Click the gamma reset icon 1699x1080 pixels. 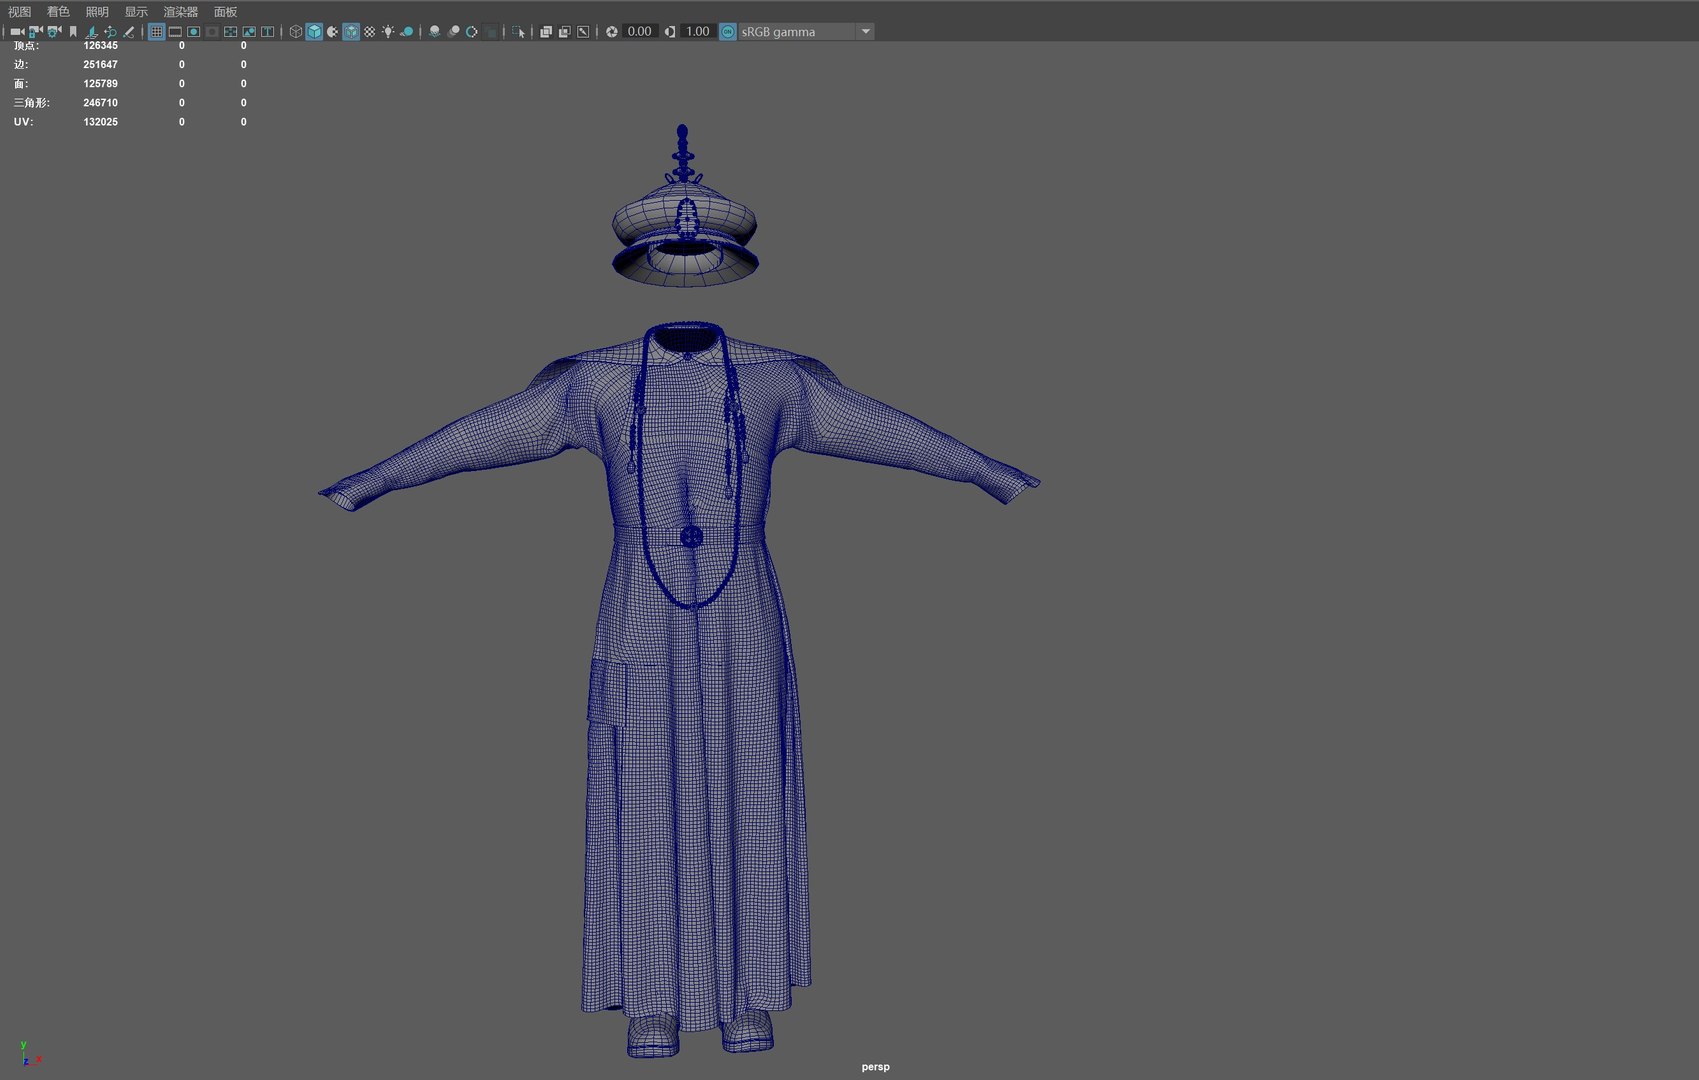tap(670, 32)
